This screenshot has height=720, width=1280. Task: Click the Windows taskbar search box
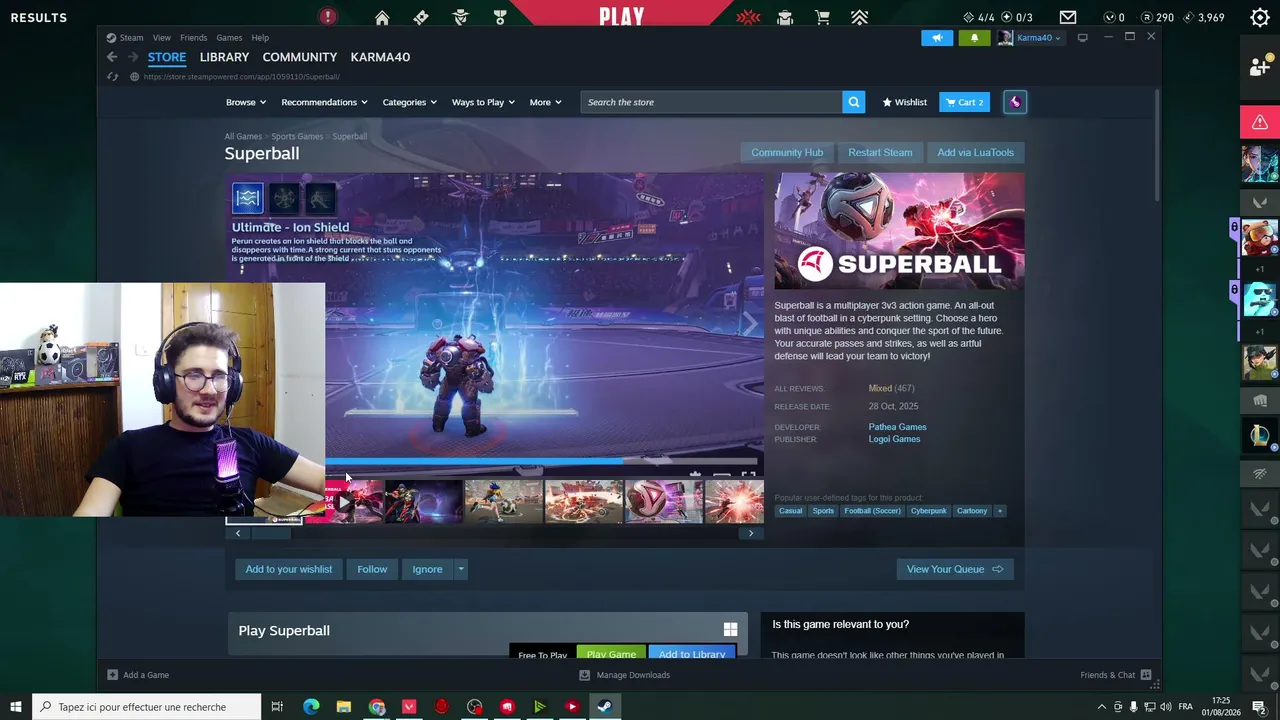point(146,707)
